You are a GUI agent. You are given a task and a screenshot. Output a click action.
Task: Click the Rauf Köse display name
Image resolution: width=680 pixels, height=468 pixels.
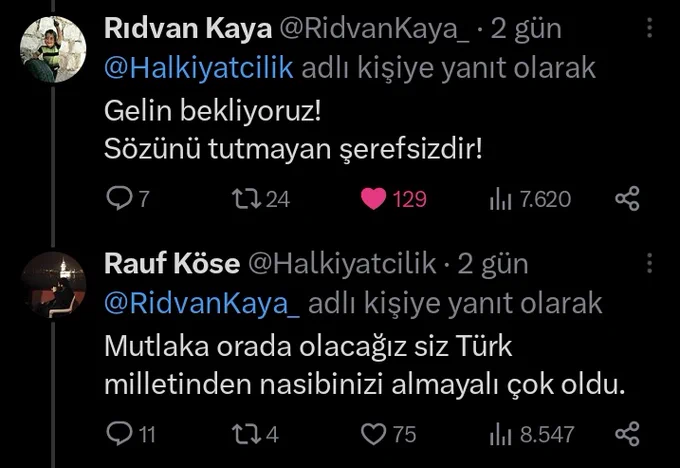click(x=171, y=264)
